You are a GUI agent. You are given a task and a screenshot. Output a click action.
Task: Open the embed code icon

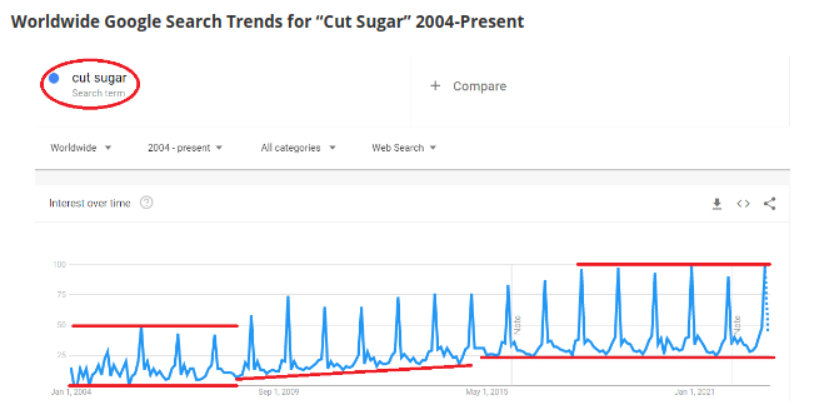pos(743,204)
